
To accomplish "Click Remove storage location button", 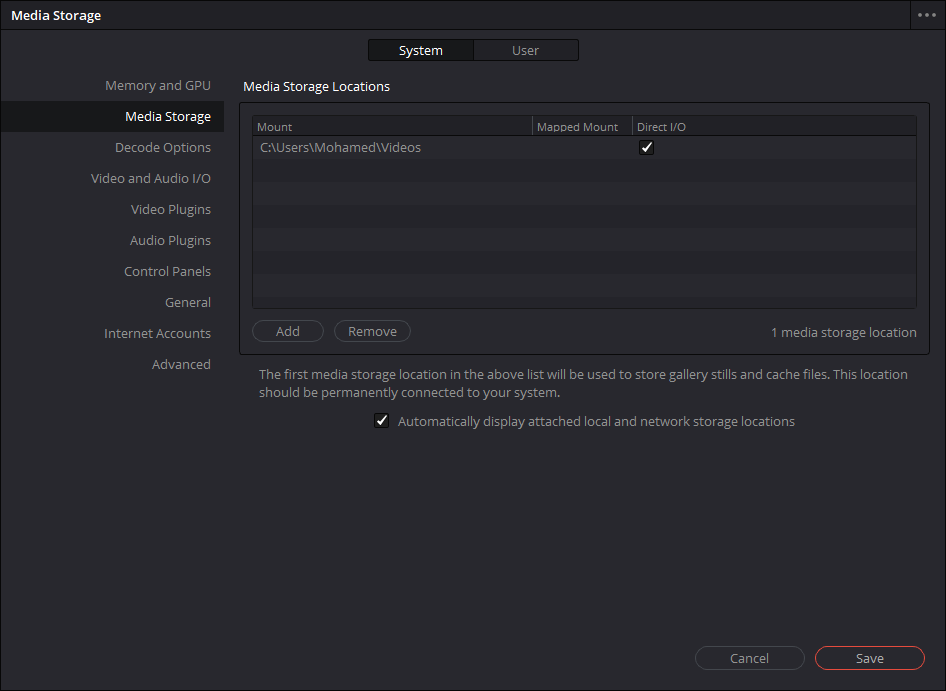I will (x=372, y=331).
